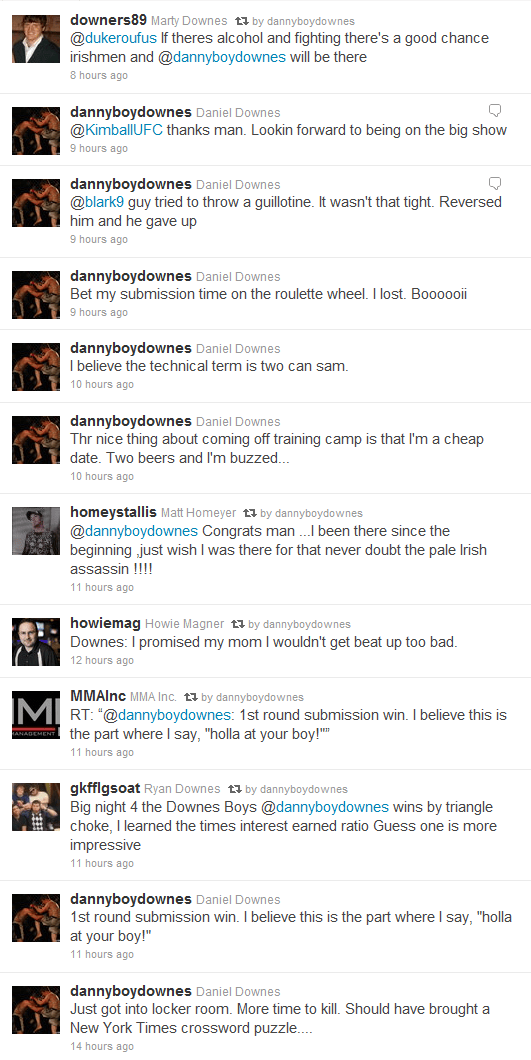Open the MMAInc logo avatar
The width and height of the screenshot is (531, 1060).
click(36, 715)
